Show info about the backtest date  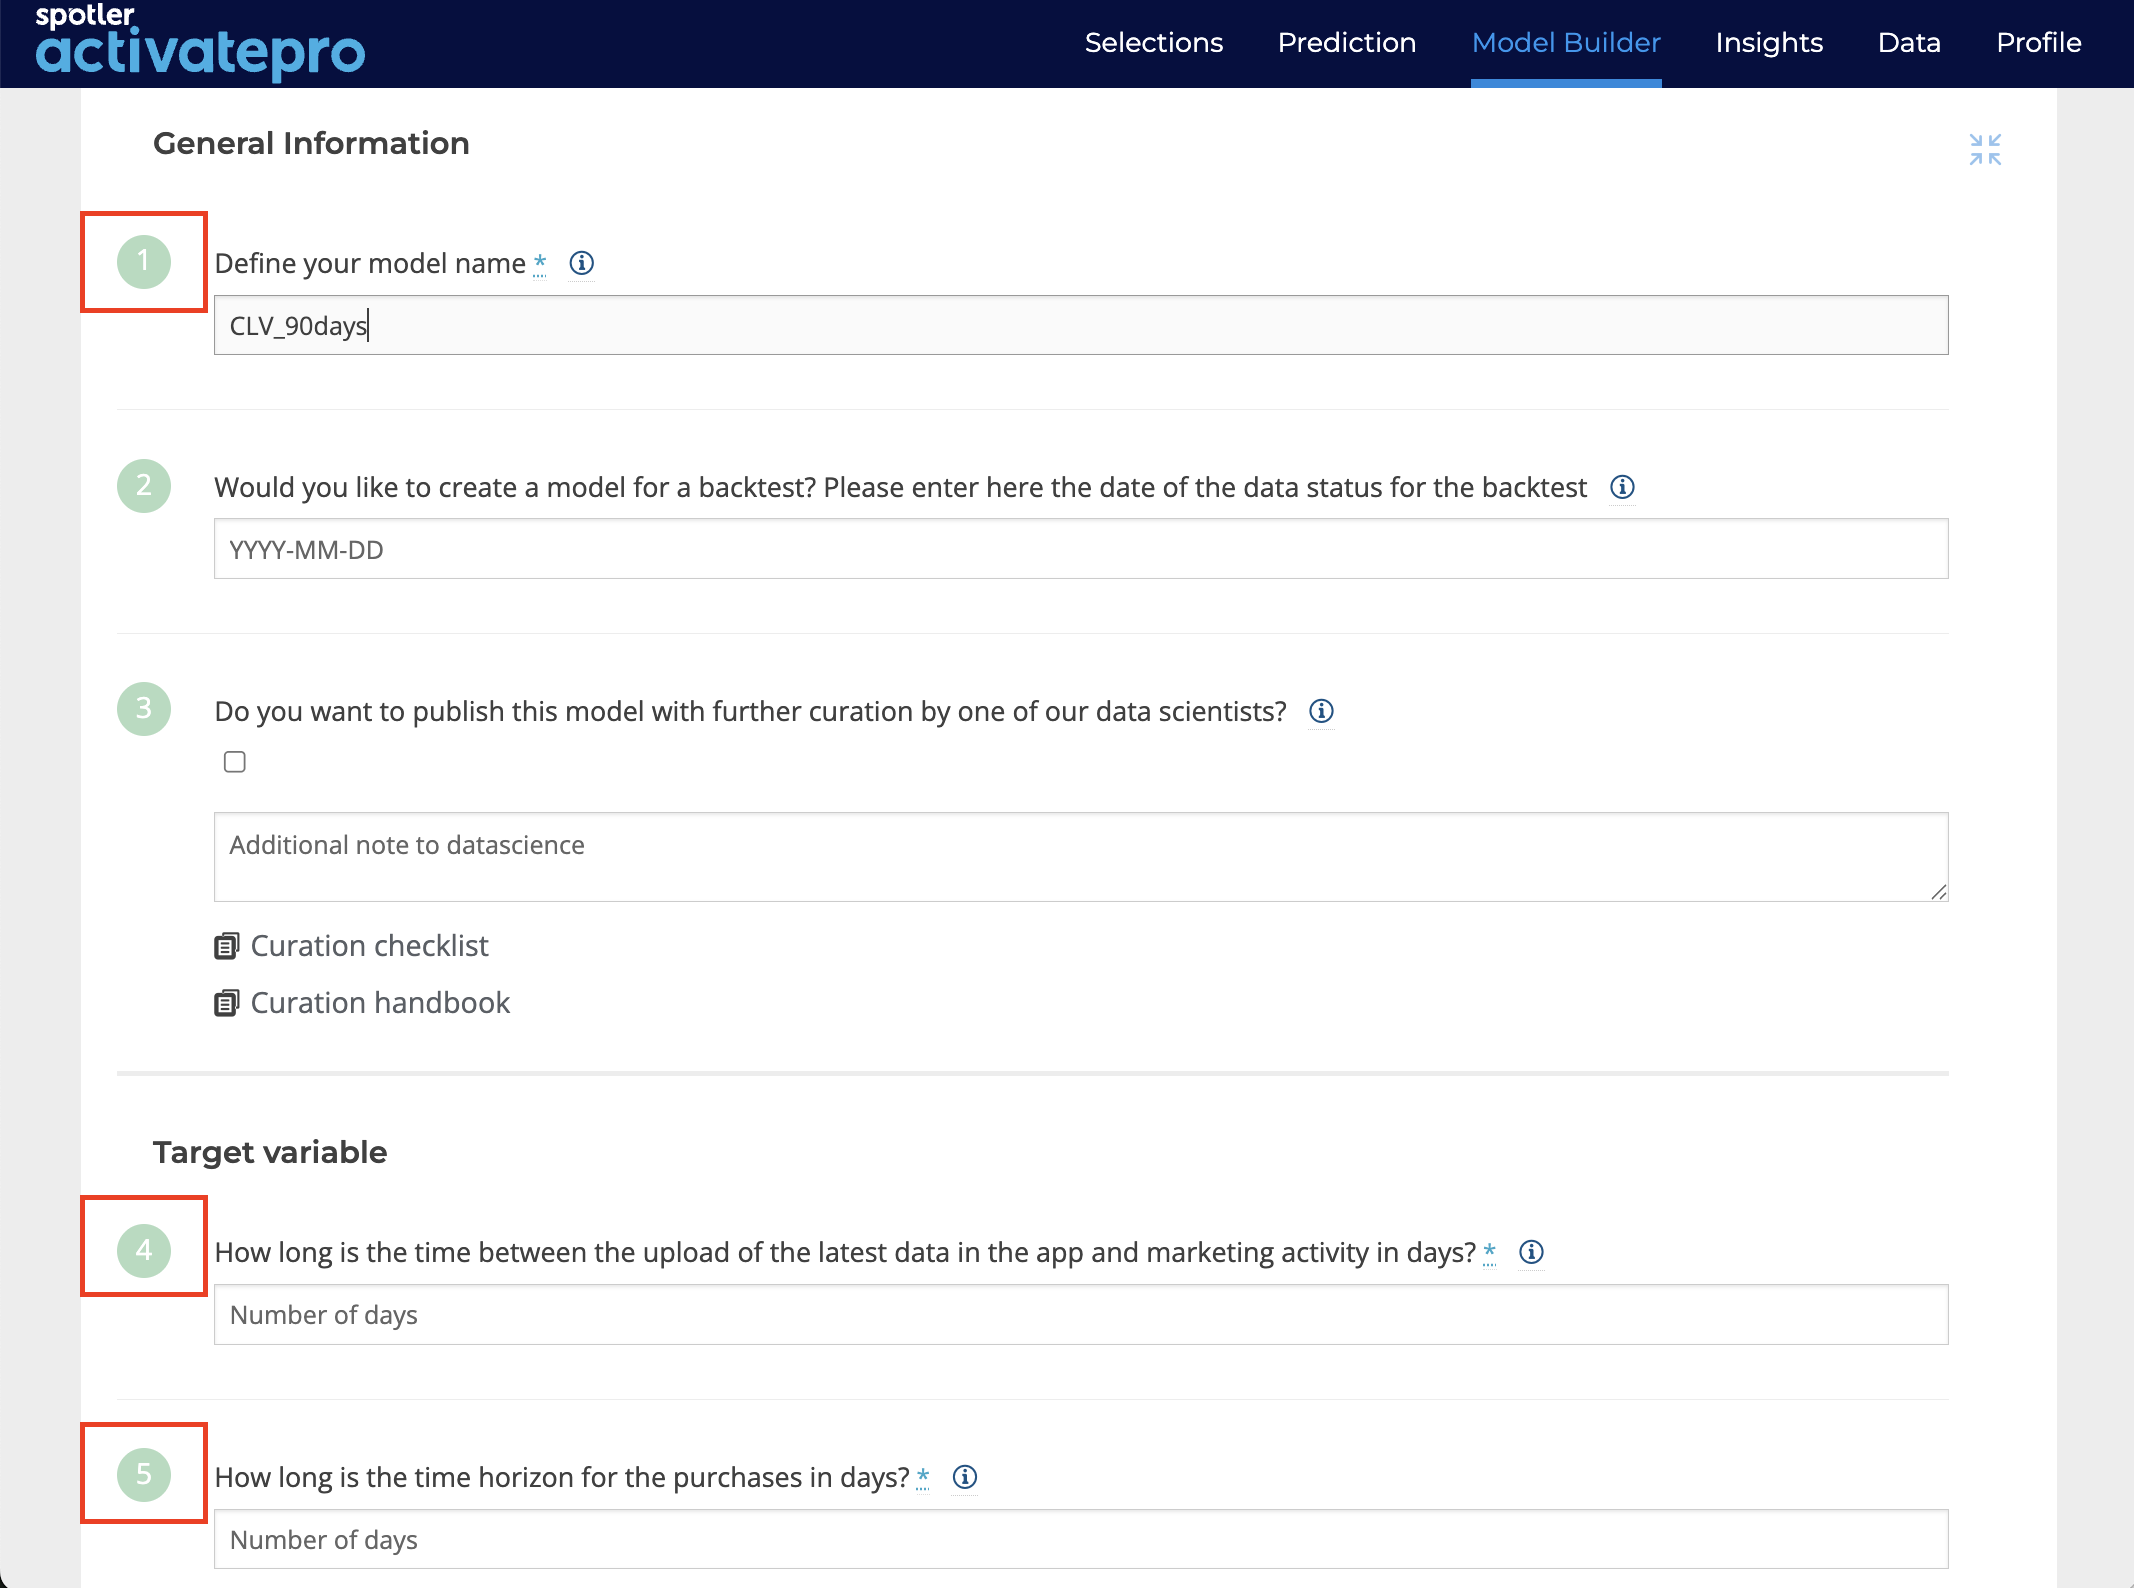click(x=1622, y=487)
